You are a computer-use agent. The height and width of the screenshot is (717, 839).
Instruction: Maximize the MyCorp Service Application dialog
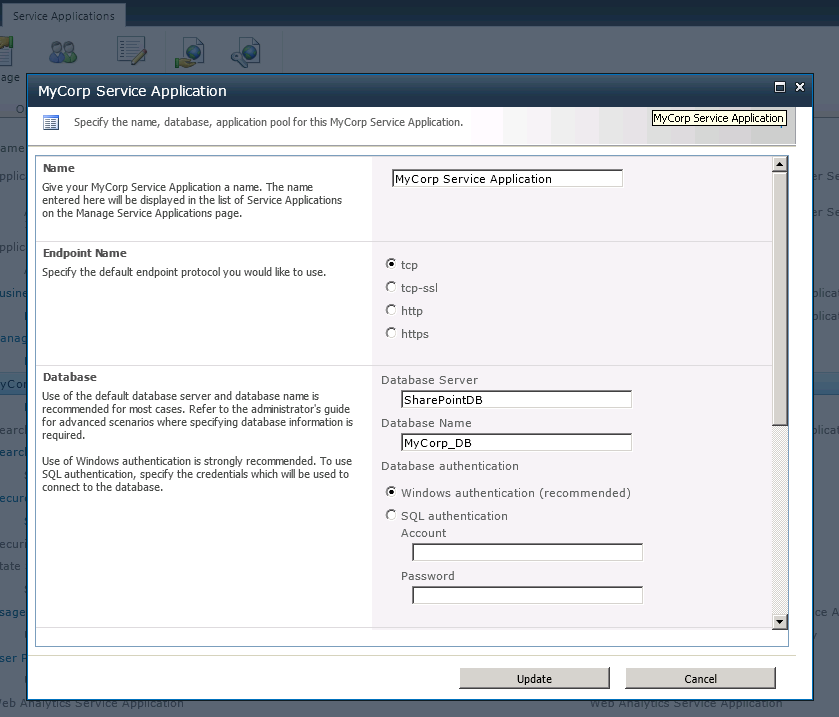pos(780,88)
